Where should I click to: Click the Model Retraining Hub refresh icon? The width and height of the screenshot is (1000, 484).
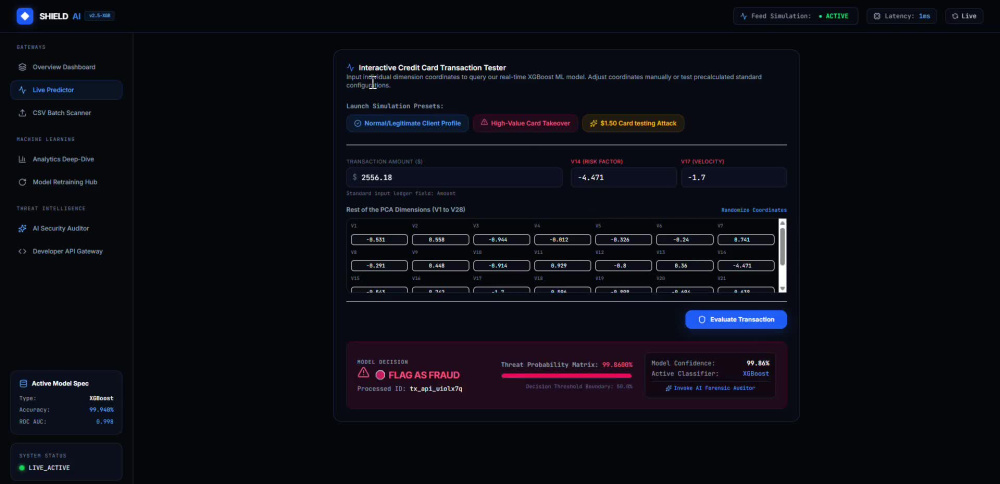pos(22,182)
